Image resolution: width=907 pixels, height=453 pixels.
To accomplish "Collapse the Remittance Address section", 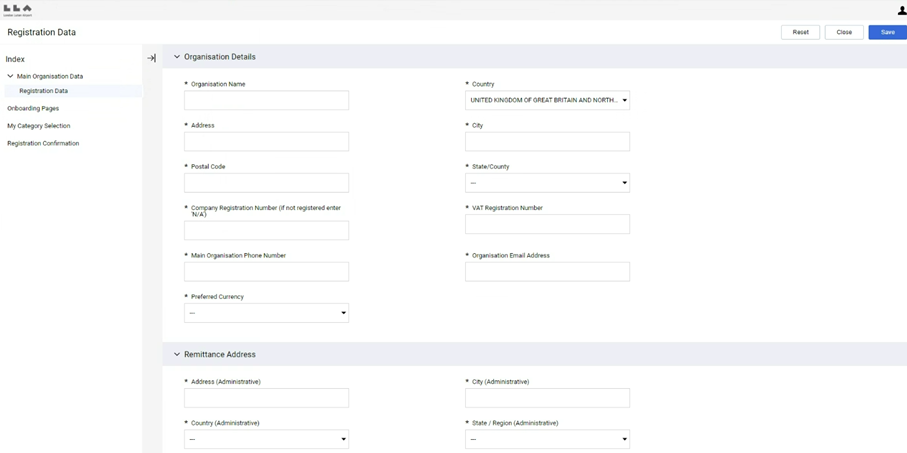I will tap(177, 355).
